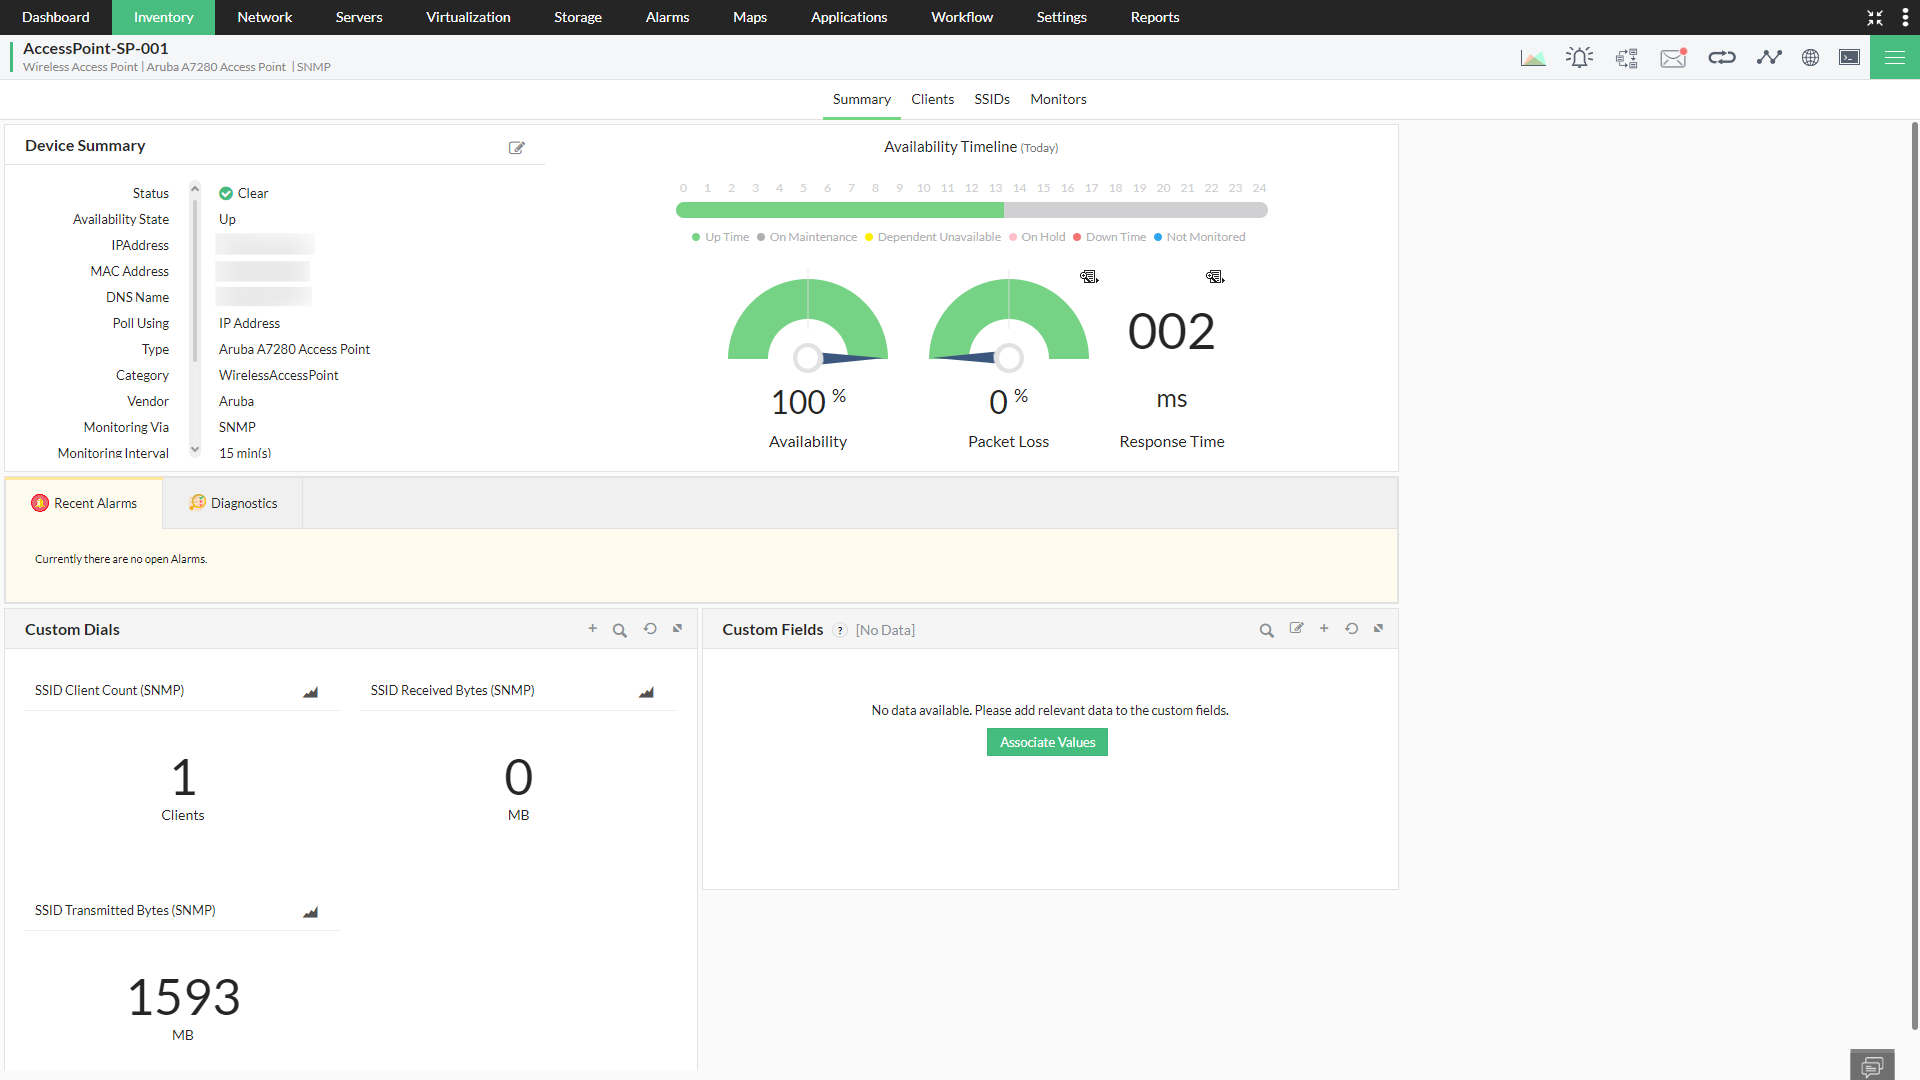Open vertical three-dot menu in top bar
The width and height of the screenshot is (1920, 1080).
1905,17
